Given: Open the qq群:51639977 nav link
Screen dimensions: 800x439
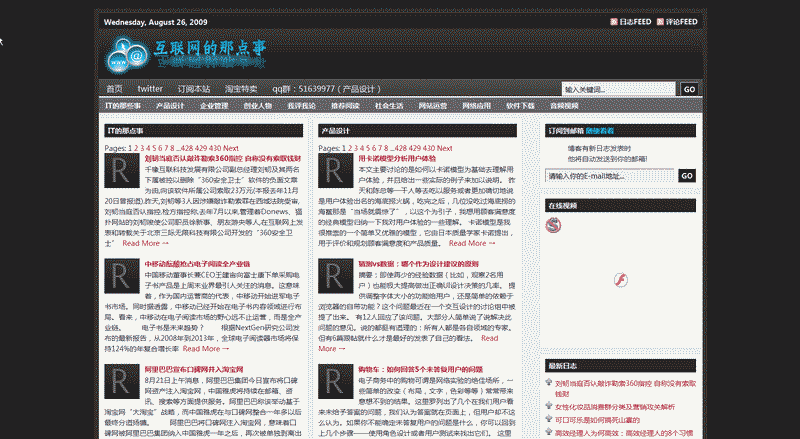Looking at the screenshot, I should pos(327,89).
